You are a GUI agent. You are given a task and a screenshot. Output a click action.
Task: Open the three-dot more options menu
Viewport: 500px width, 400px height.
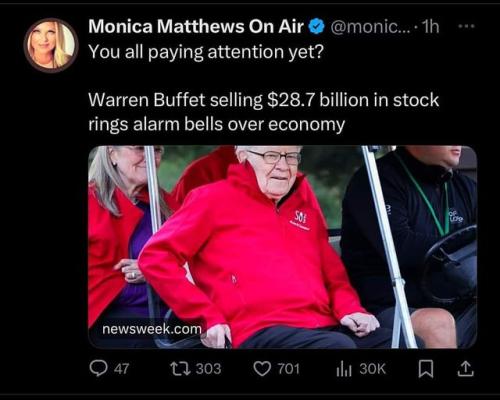coord(466,26)
